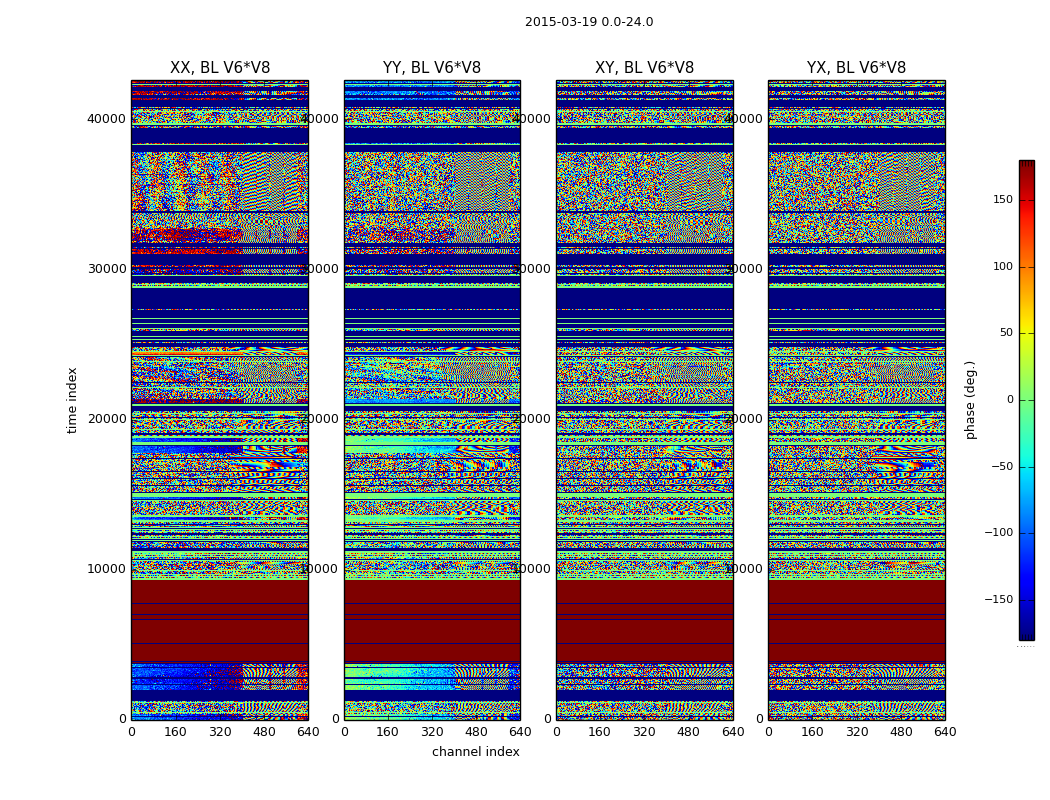Image resolution: width=1050 pixels, height=800 pixels.
Task: Click the colorbar tick label "50"
Action: coord(1006,333)
